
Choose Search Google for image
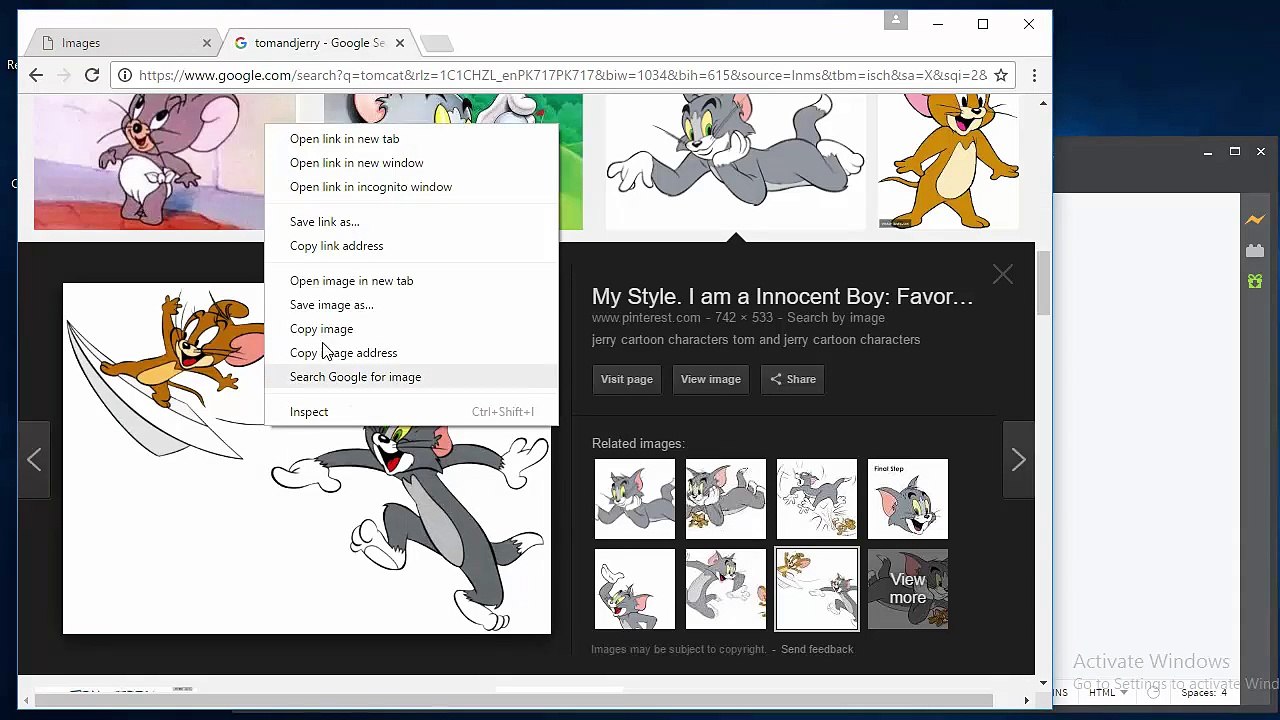click(411, 377)
